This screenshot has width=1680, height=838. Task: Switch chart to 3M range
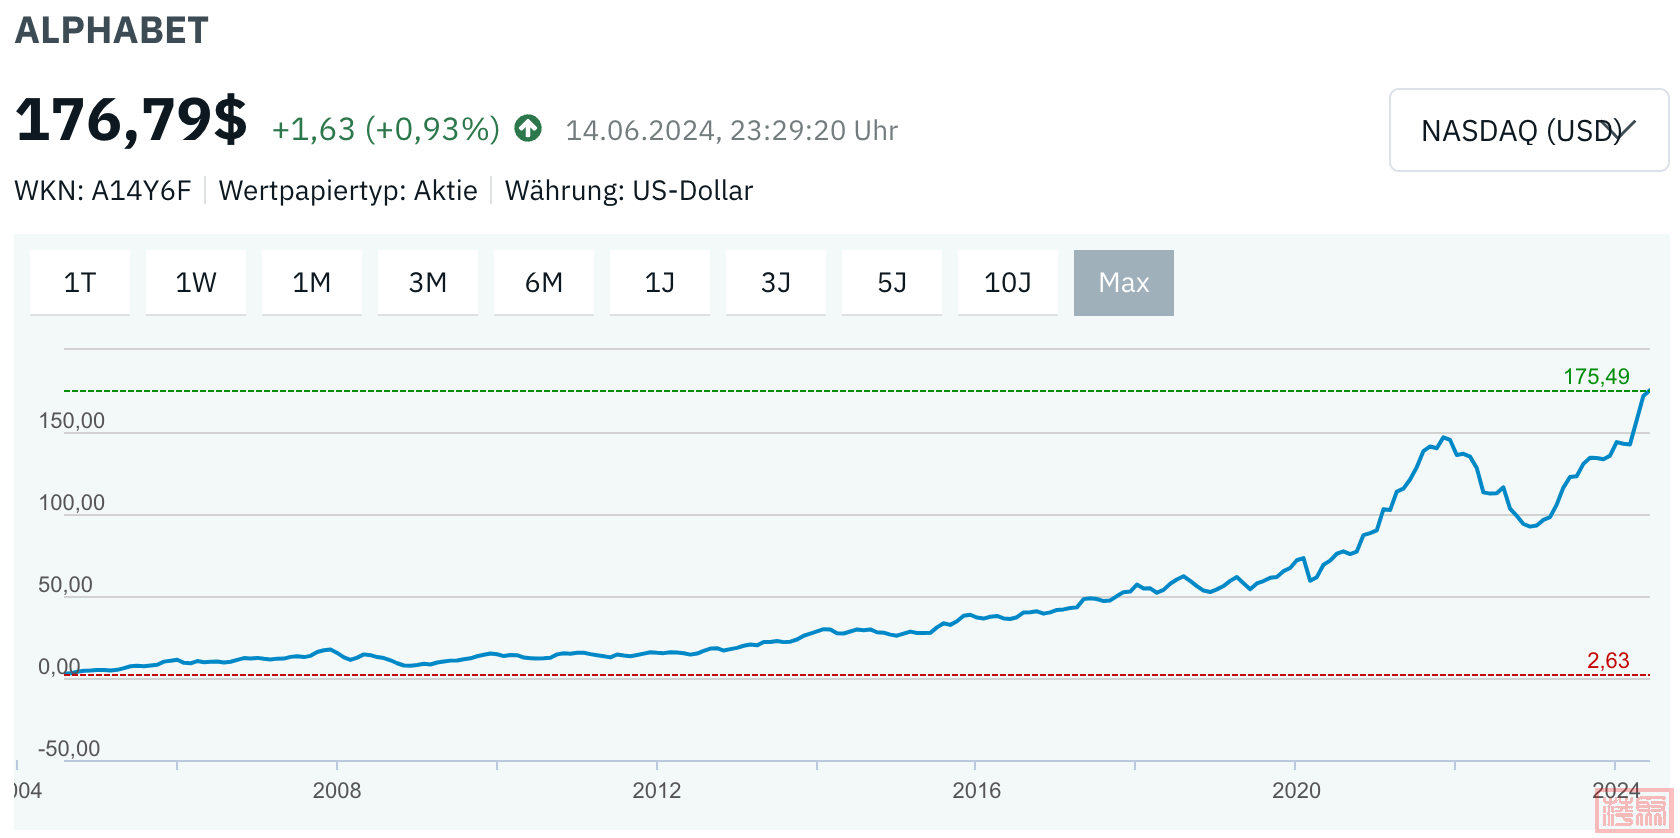(428, 283)
